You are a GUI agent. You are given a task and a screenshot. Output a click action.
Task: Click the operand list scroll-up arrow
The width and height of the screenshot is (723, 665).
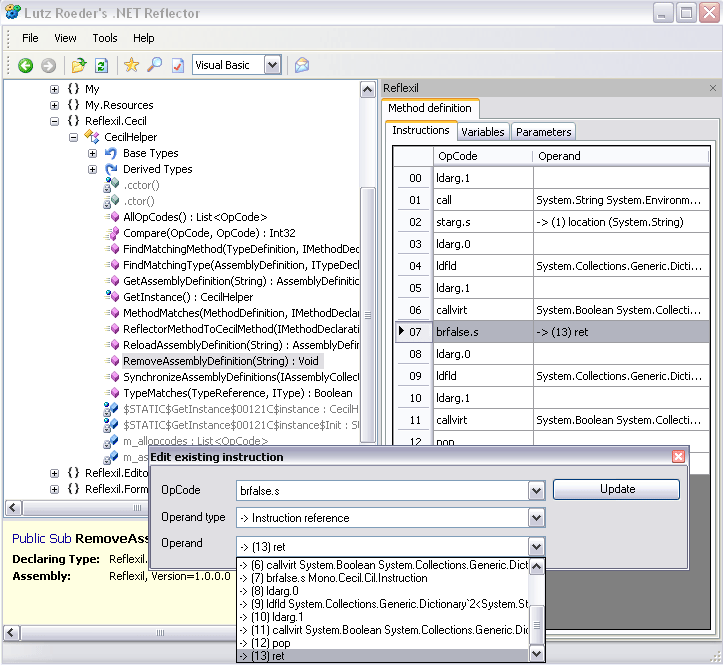pyautogui.click(x=536, y=566)
